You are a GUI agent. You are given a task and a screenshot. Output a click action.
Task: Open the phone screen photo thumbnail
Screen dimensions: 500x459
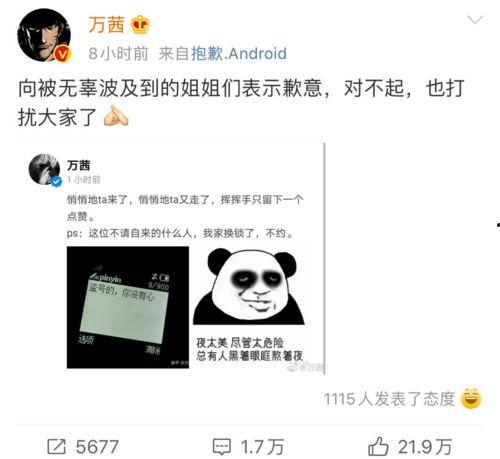(128, 307)
